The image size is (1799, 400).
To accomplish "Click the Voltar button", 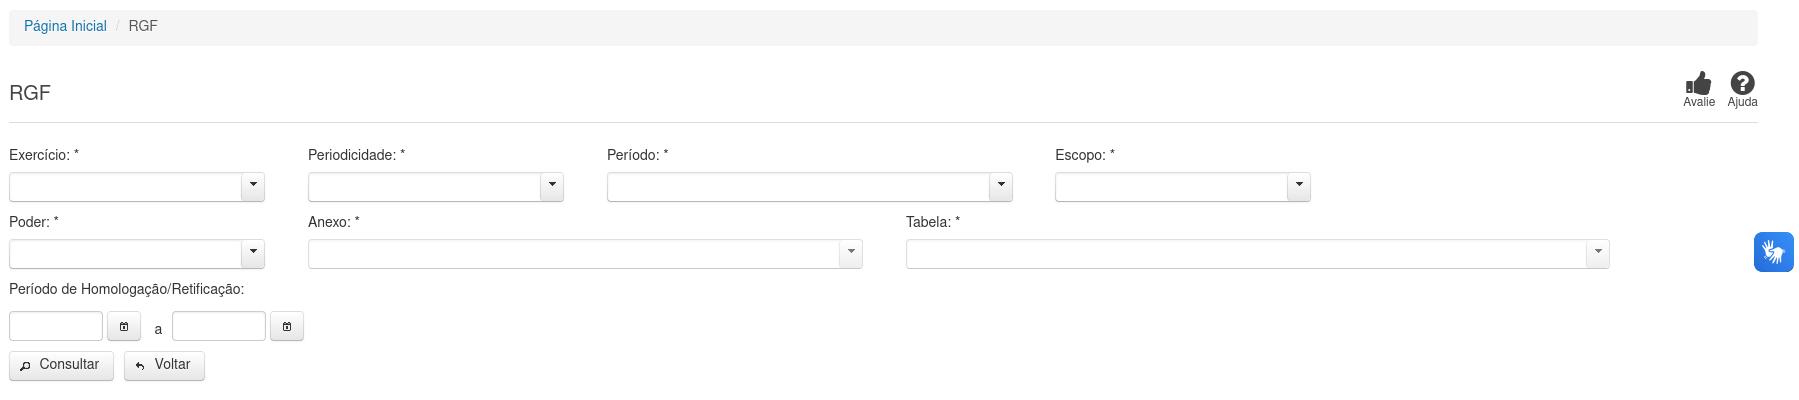I will click(x=164, y=365).
